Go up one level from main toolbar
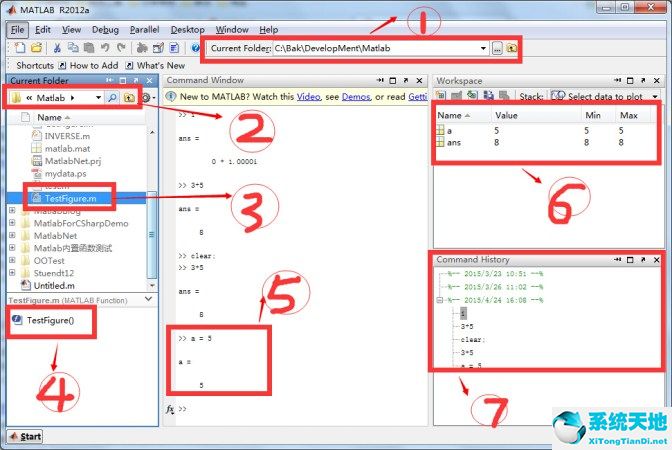 point(511,48)
